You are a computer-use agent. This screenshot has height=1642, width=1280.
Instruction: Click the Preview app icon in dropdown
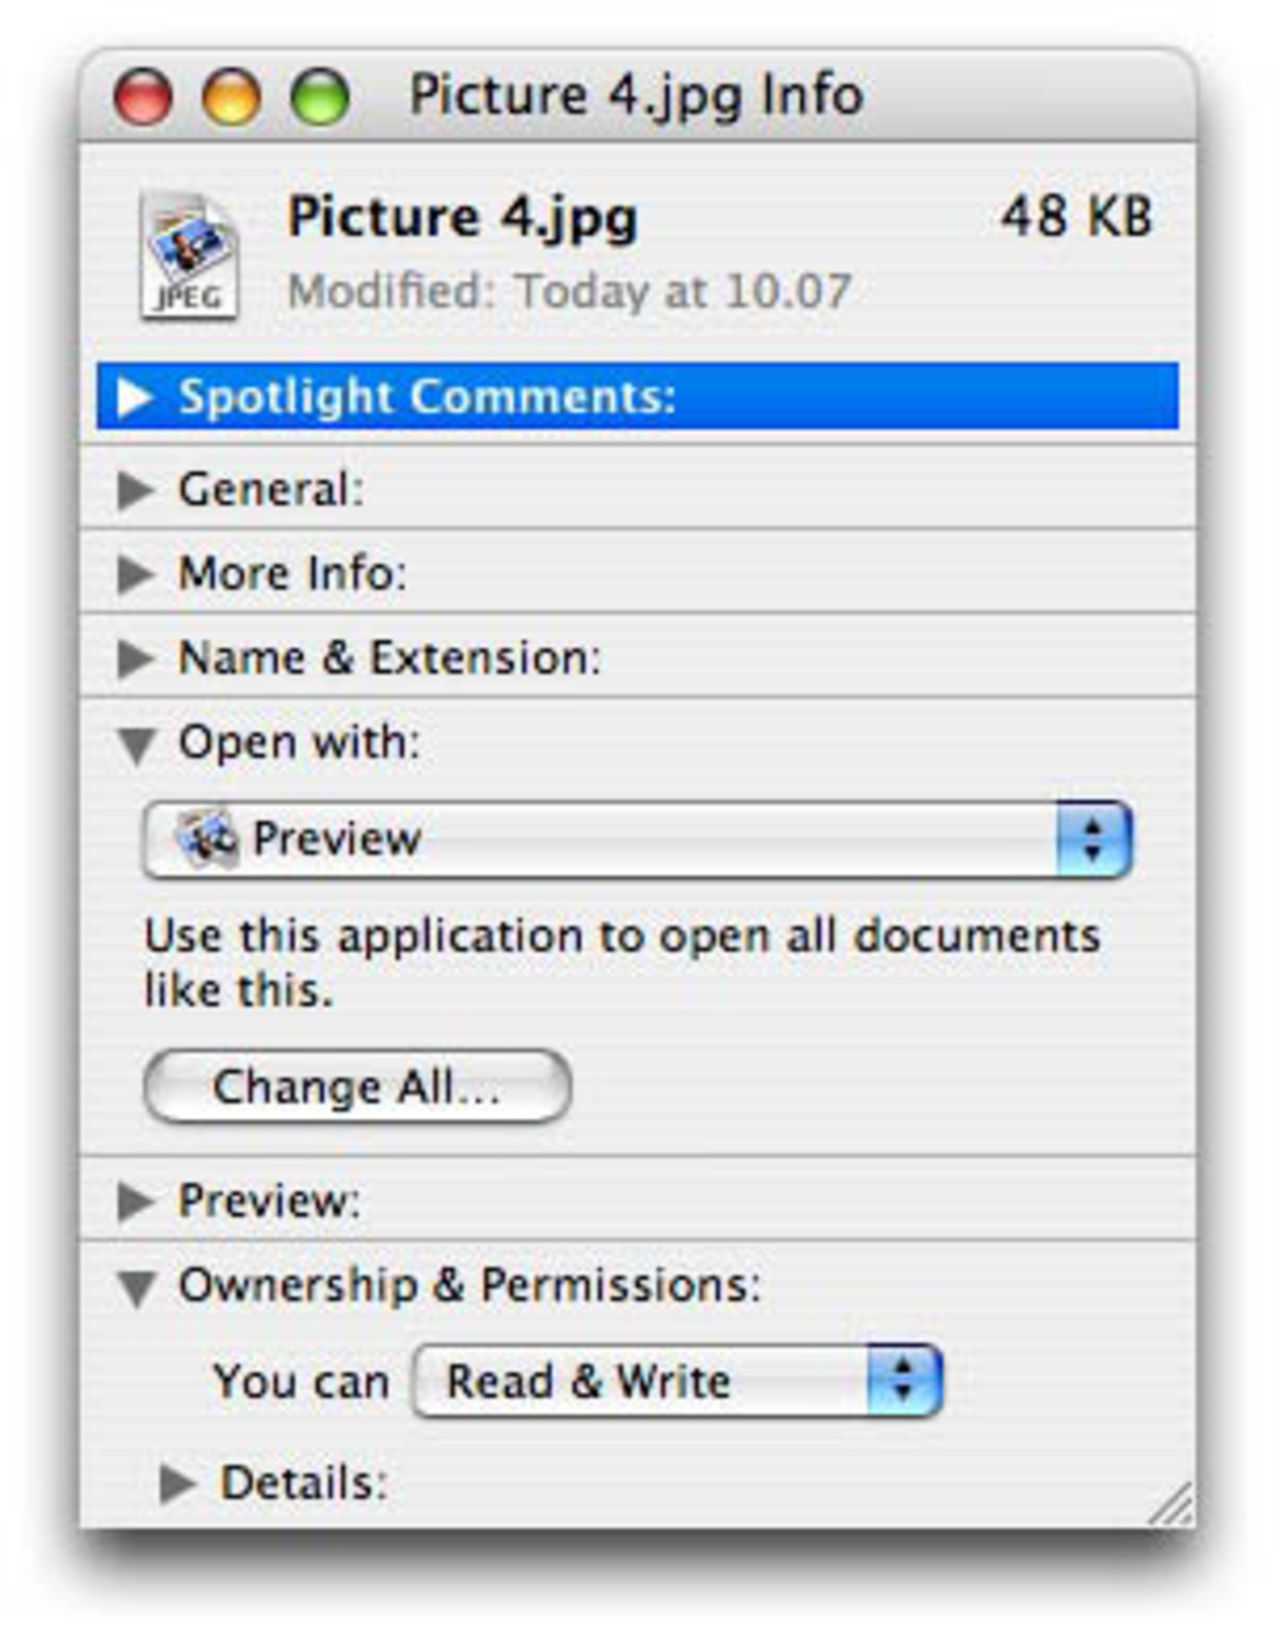207,838
